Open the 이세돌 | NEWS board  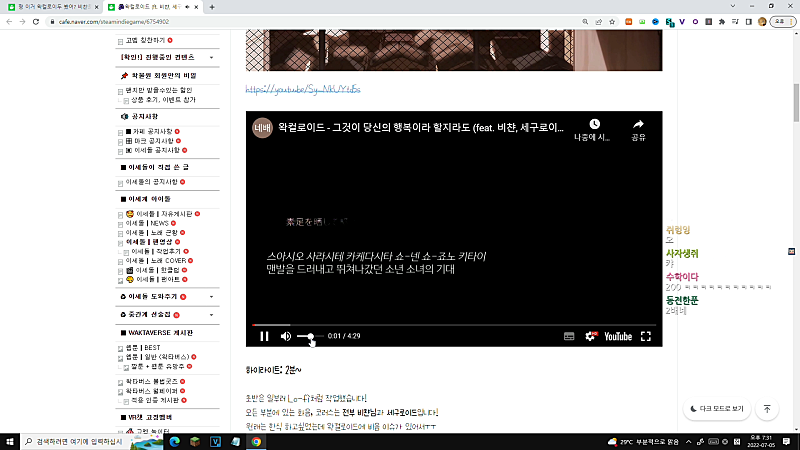pyautogui.click(x=147, y=223)
